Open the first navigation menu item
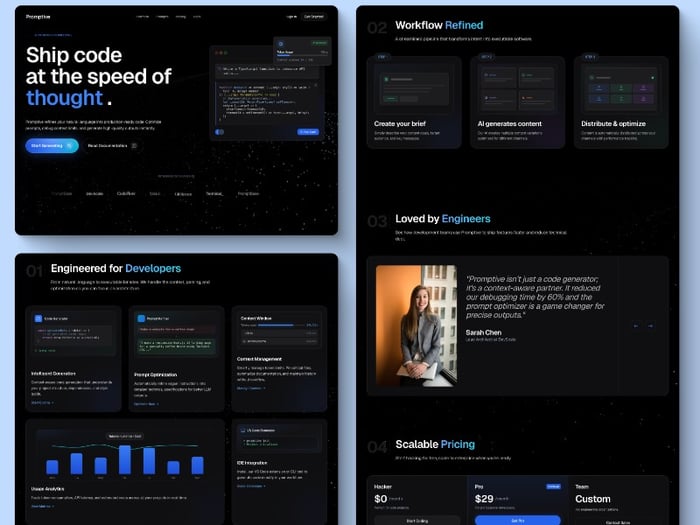Image resolution: width=700 pixels, height=525 pixels. point(142,17)
